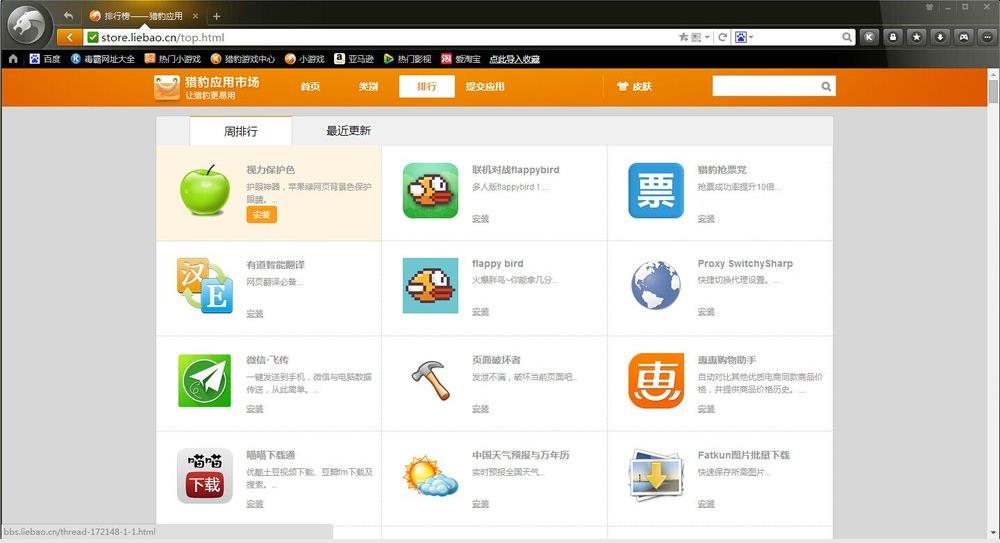Click the 中国天气预报与万年历 sun icon
The width and height of the screenshot is (1000, 543).
point(430,475)
